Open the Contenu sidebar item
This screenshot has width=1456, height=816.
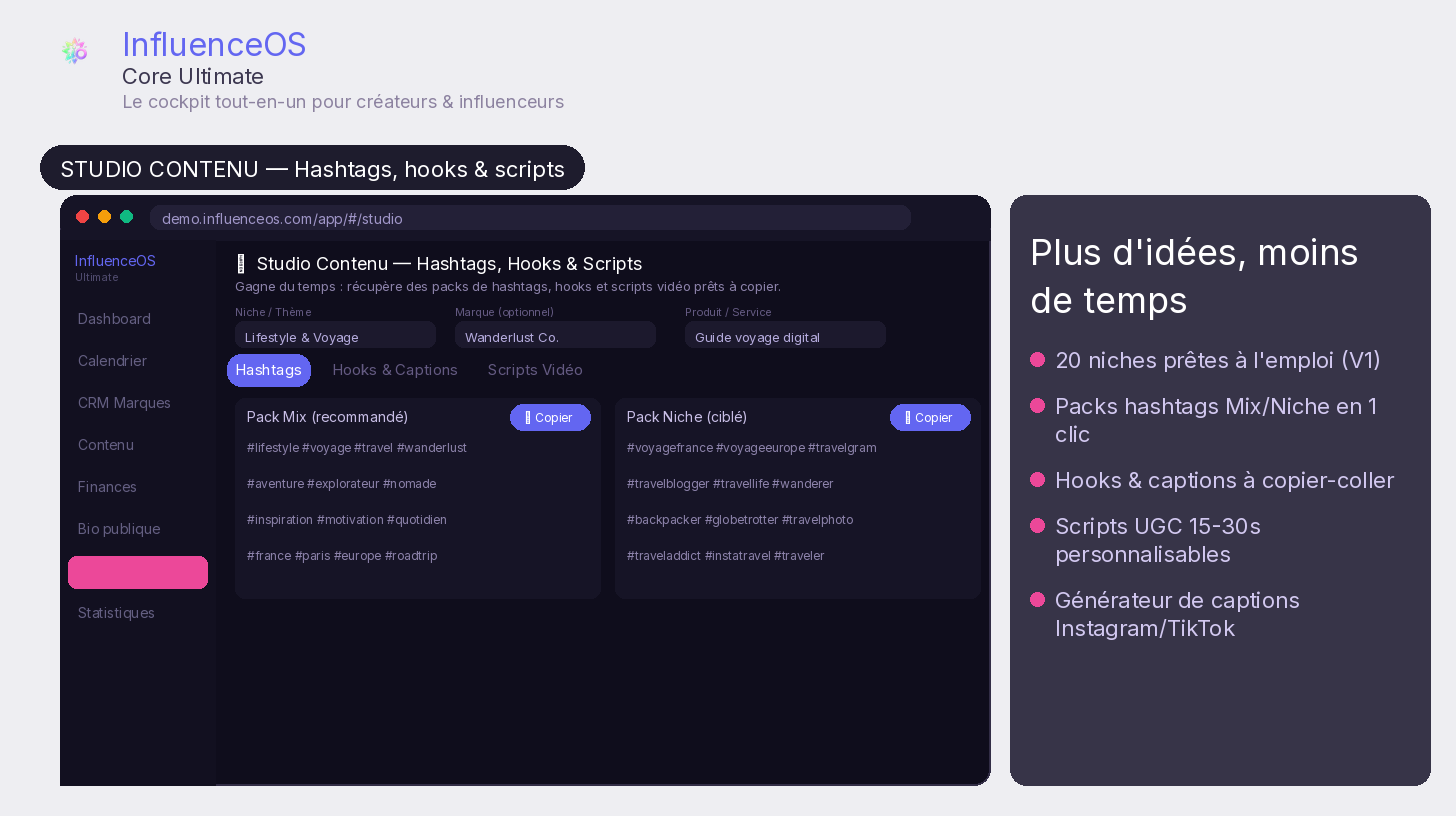[106, 445]
